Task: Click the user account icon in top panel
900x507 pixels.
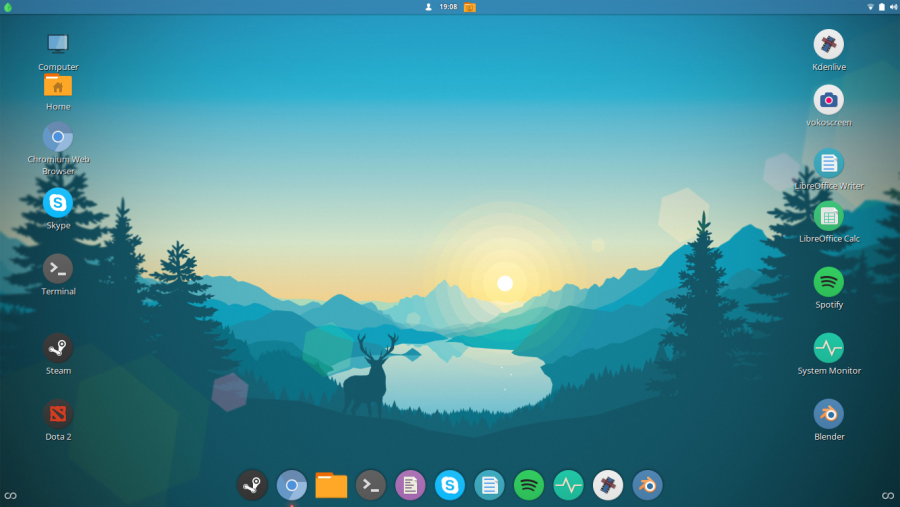Action: point(428,7)
